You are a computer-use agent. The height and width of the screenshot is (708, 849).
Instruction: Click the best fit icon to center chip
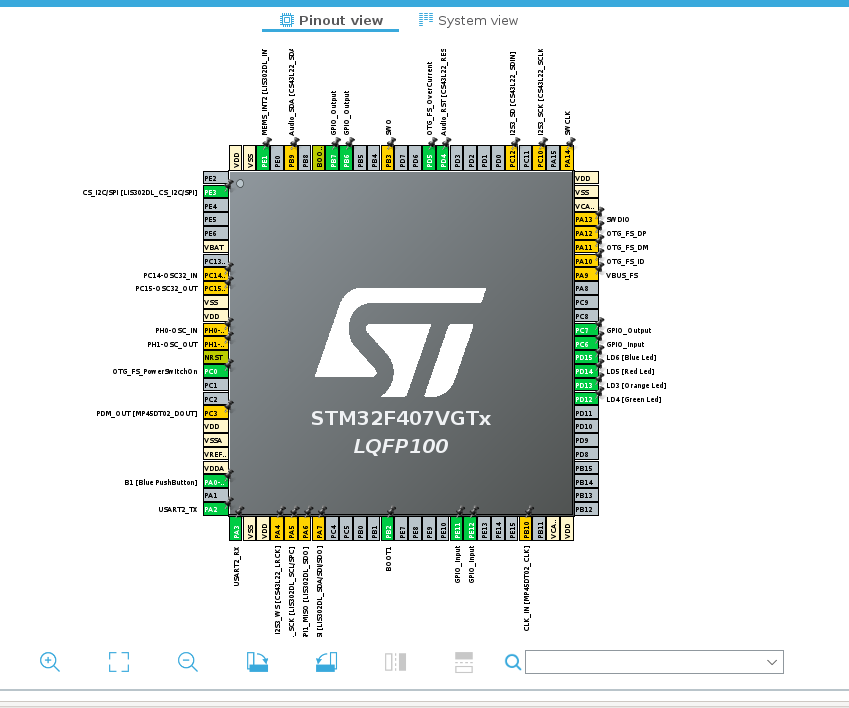118,661
